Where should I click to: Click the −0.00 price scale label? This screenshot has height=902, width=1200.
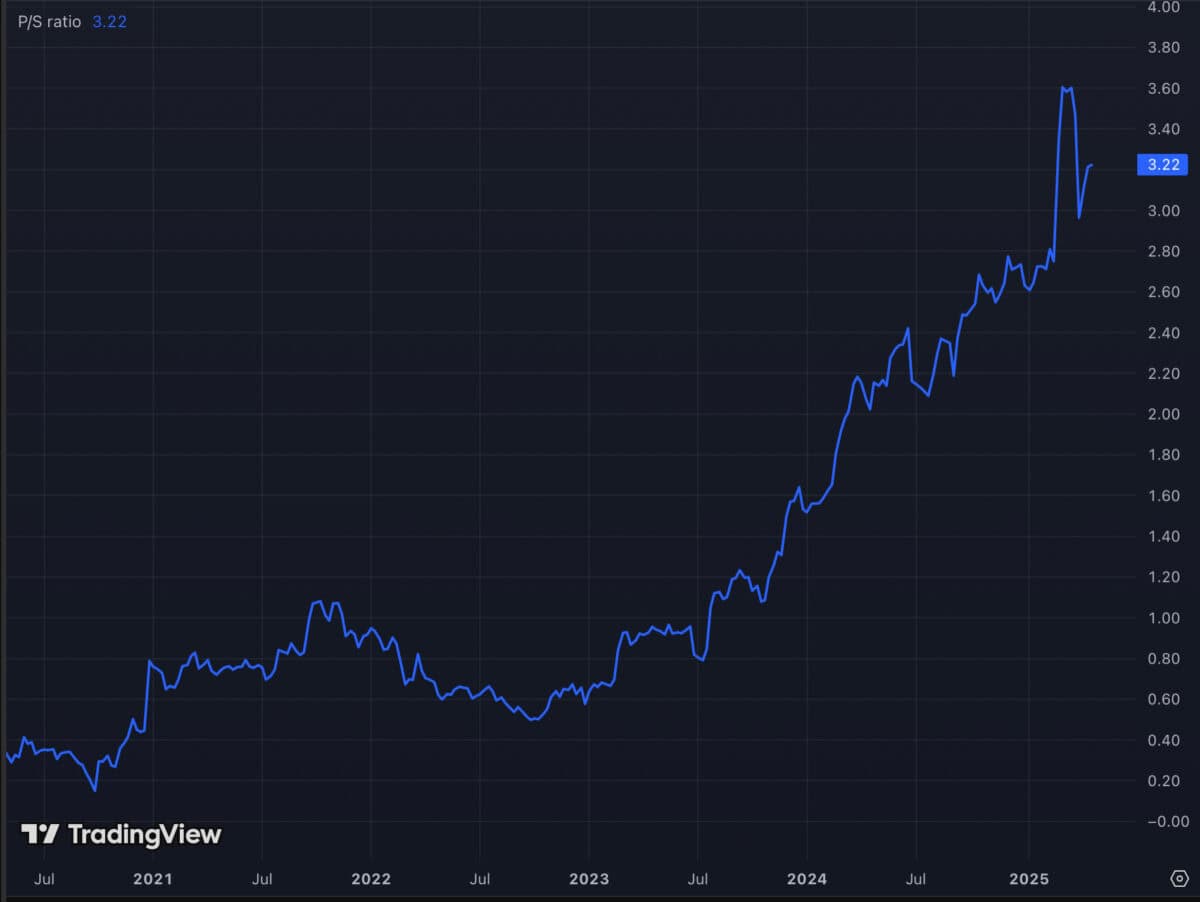click(1160, 822)
